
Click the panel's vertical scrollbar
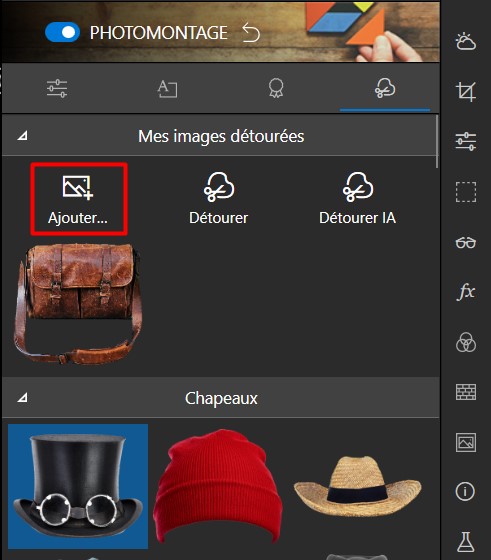[x=437, y=141]
